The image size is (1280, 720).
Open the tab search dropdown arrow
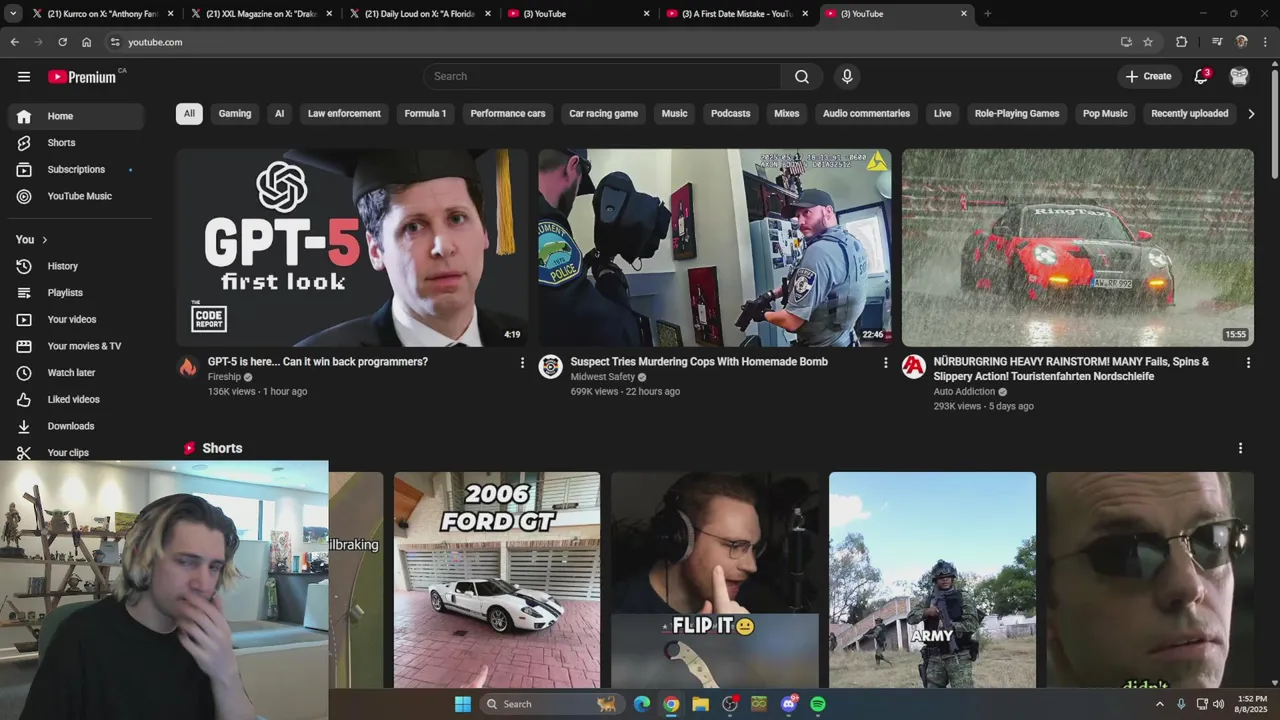tap(13, 14)
